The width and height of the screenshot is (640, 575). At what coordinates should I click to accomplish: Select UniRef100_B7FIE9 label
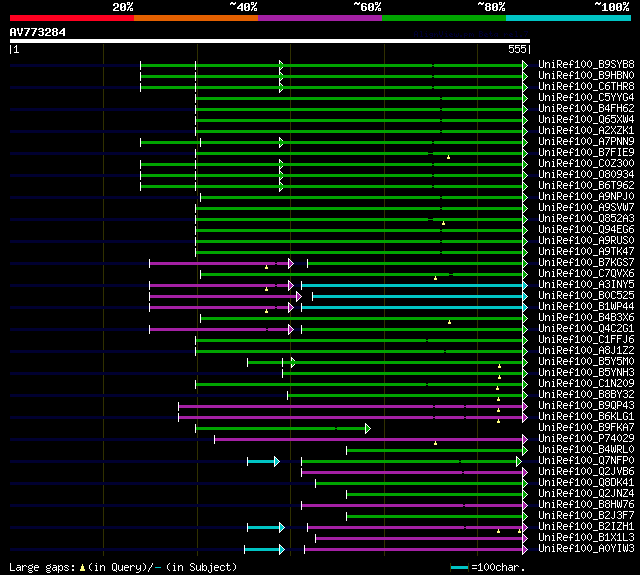586,153
